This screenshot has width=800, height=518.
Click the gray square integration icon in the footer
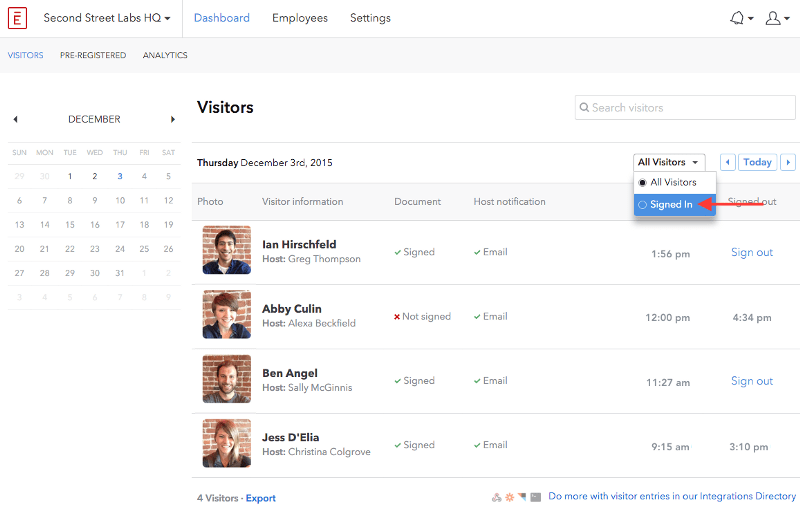point(535,497)
